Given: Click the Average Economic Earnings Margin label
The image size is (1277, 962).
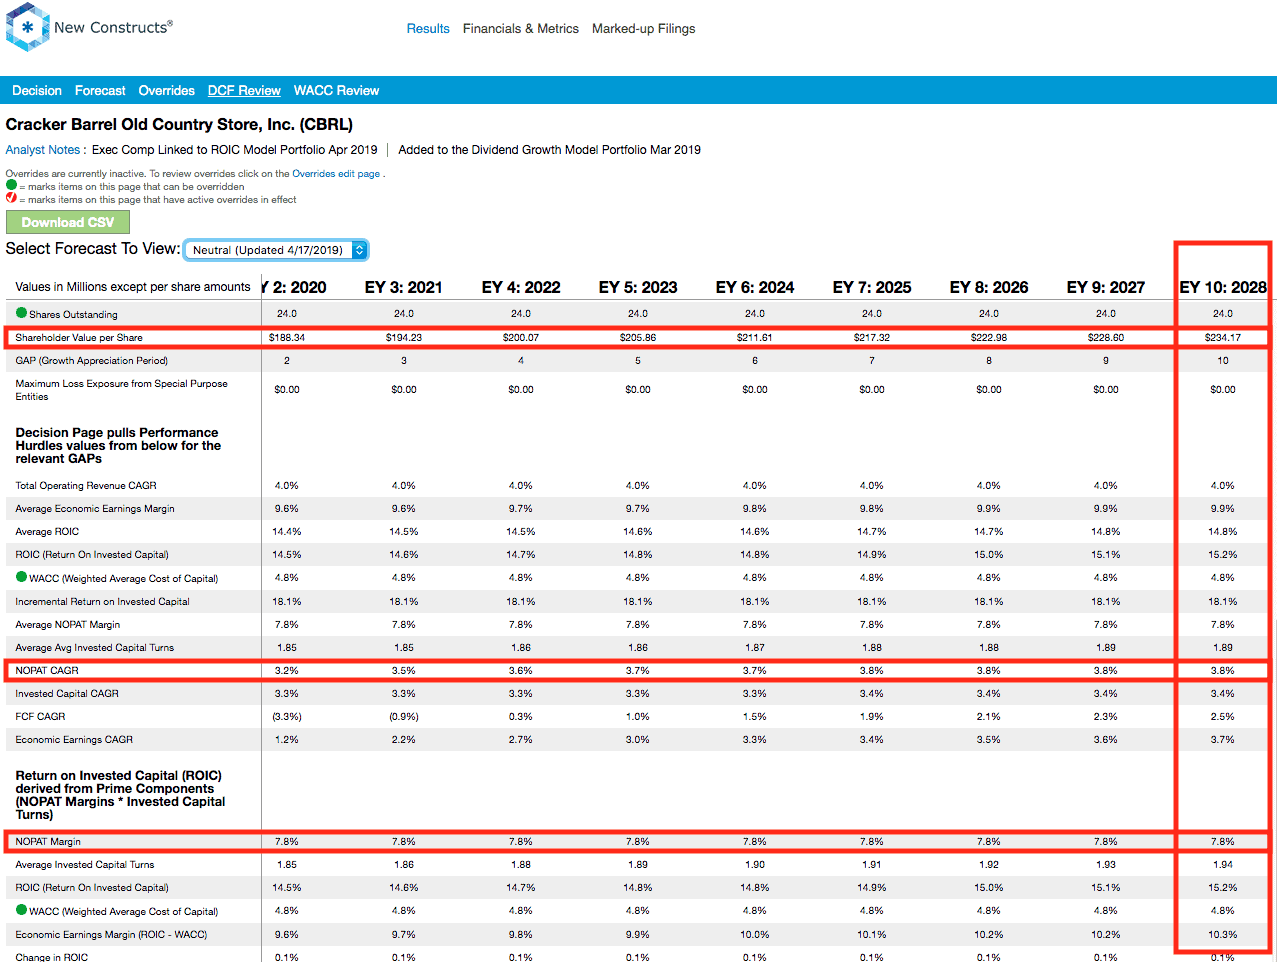Looking at the screenshot, I should 95,509.
